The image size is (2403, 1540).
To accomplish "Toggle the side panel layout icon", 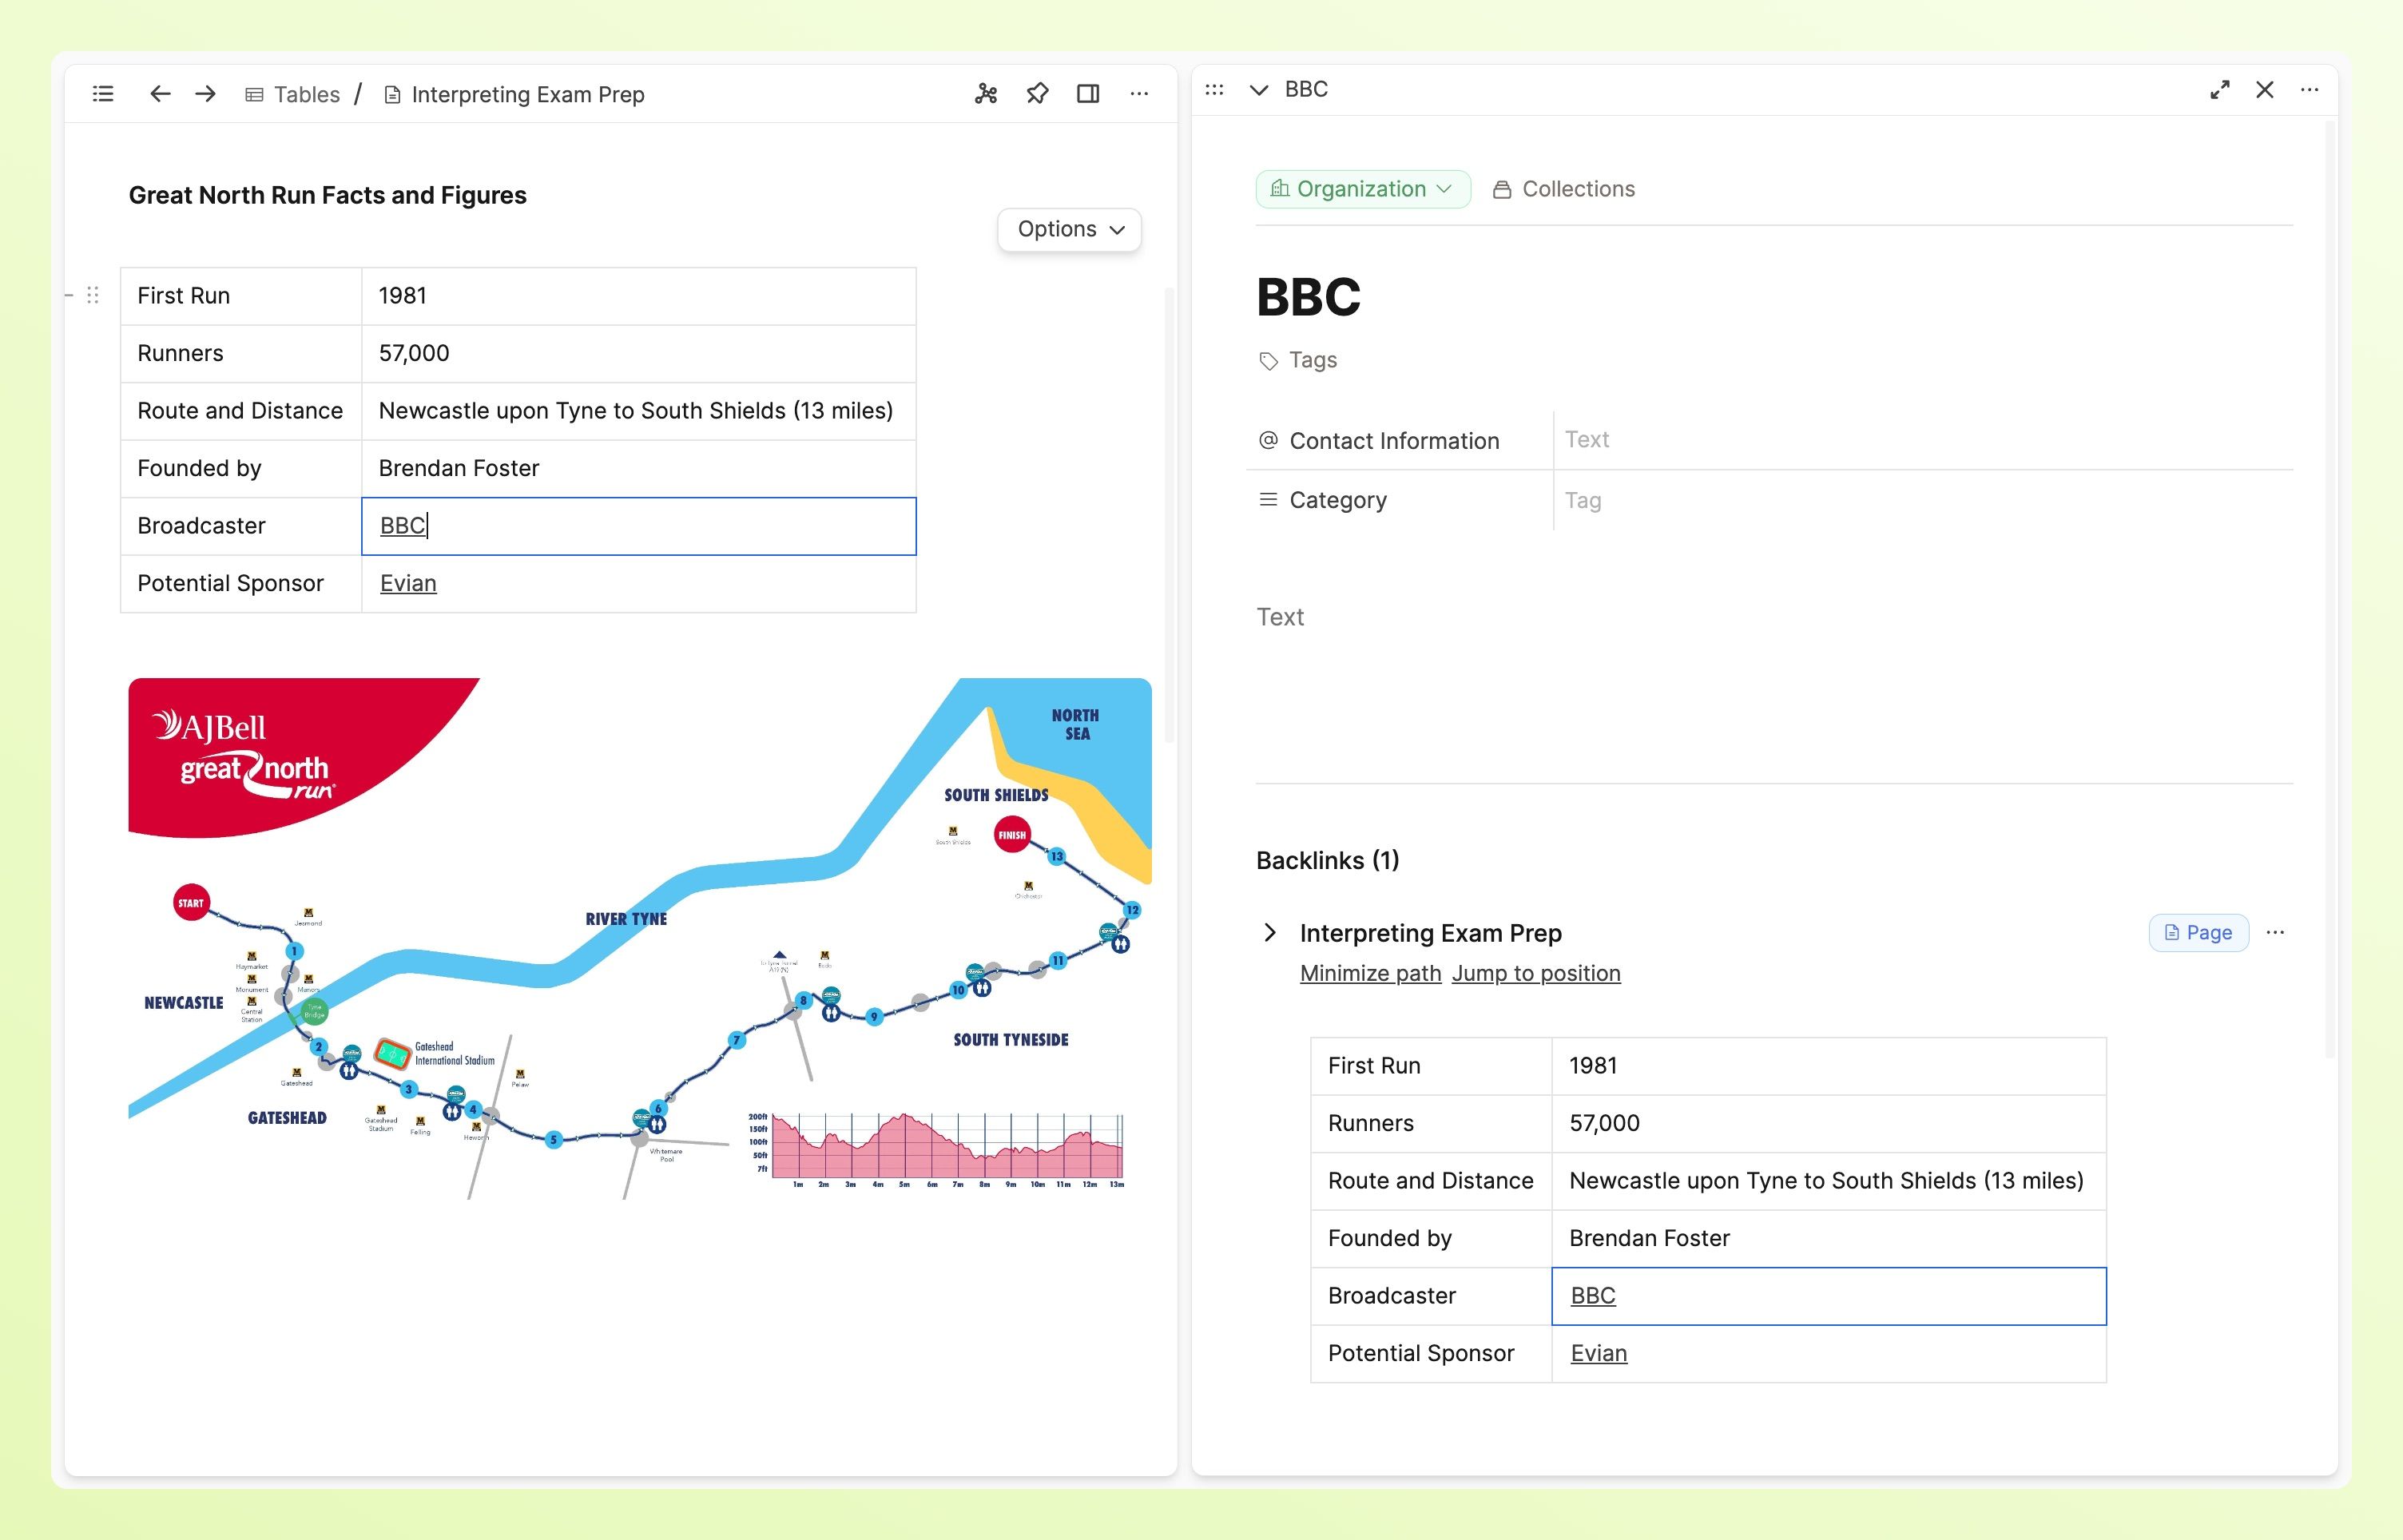I will pos(1088,94).
